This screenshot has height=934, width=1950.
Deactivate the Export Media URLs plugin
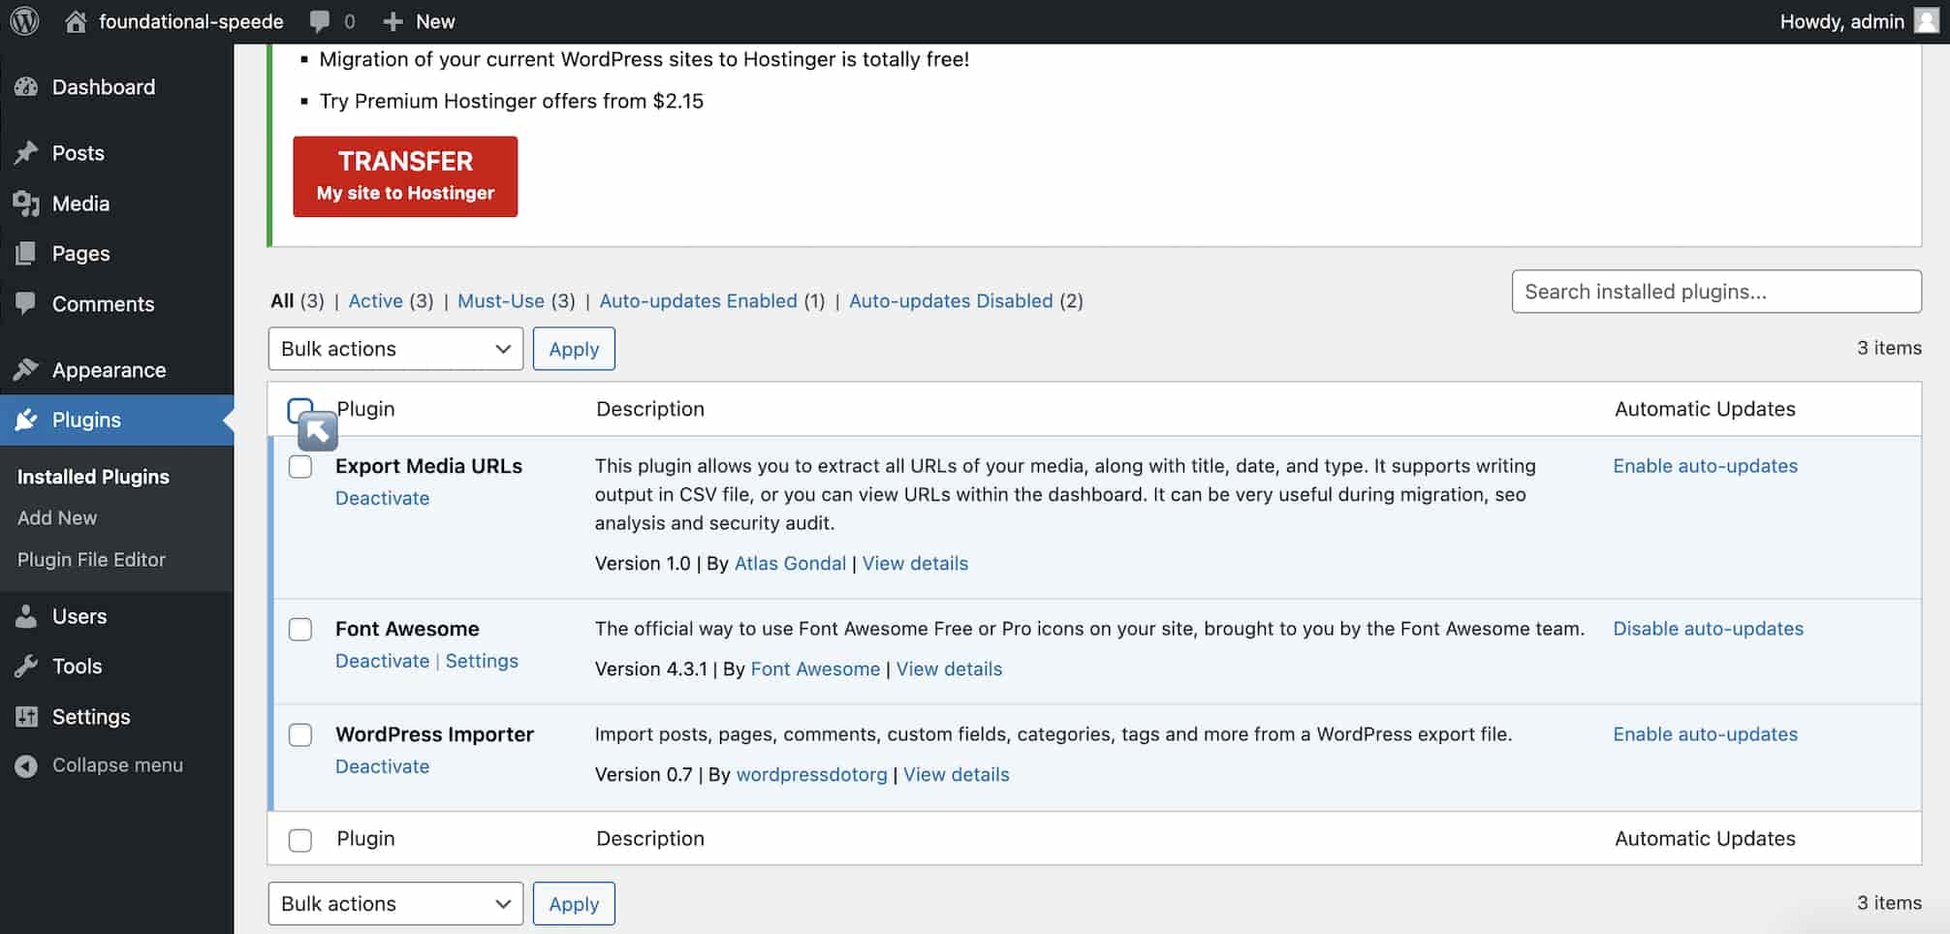382,497
